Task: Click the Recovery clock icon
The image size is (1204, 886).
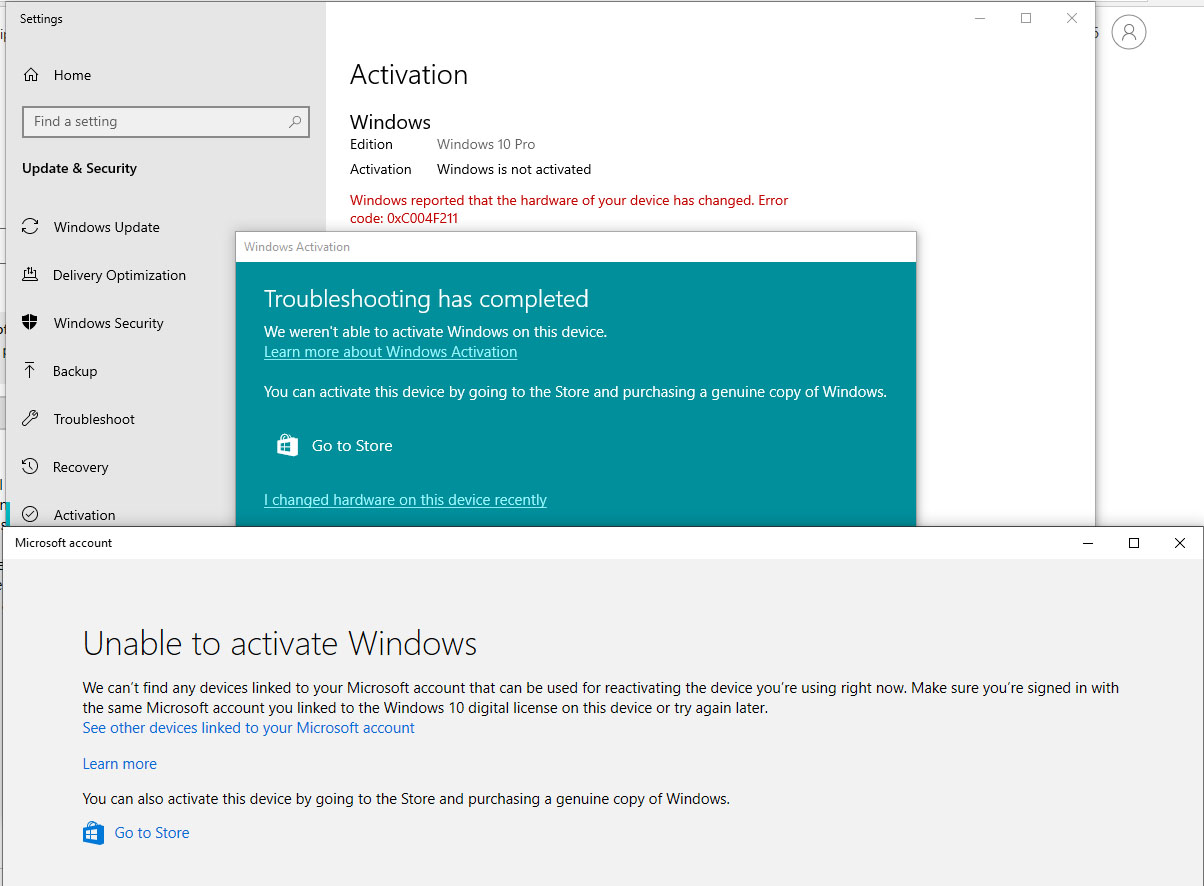Action: coord(31,467)
